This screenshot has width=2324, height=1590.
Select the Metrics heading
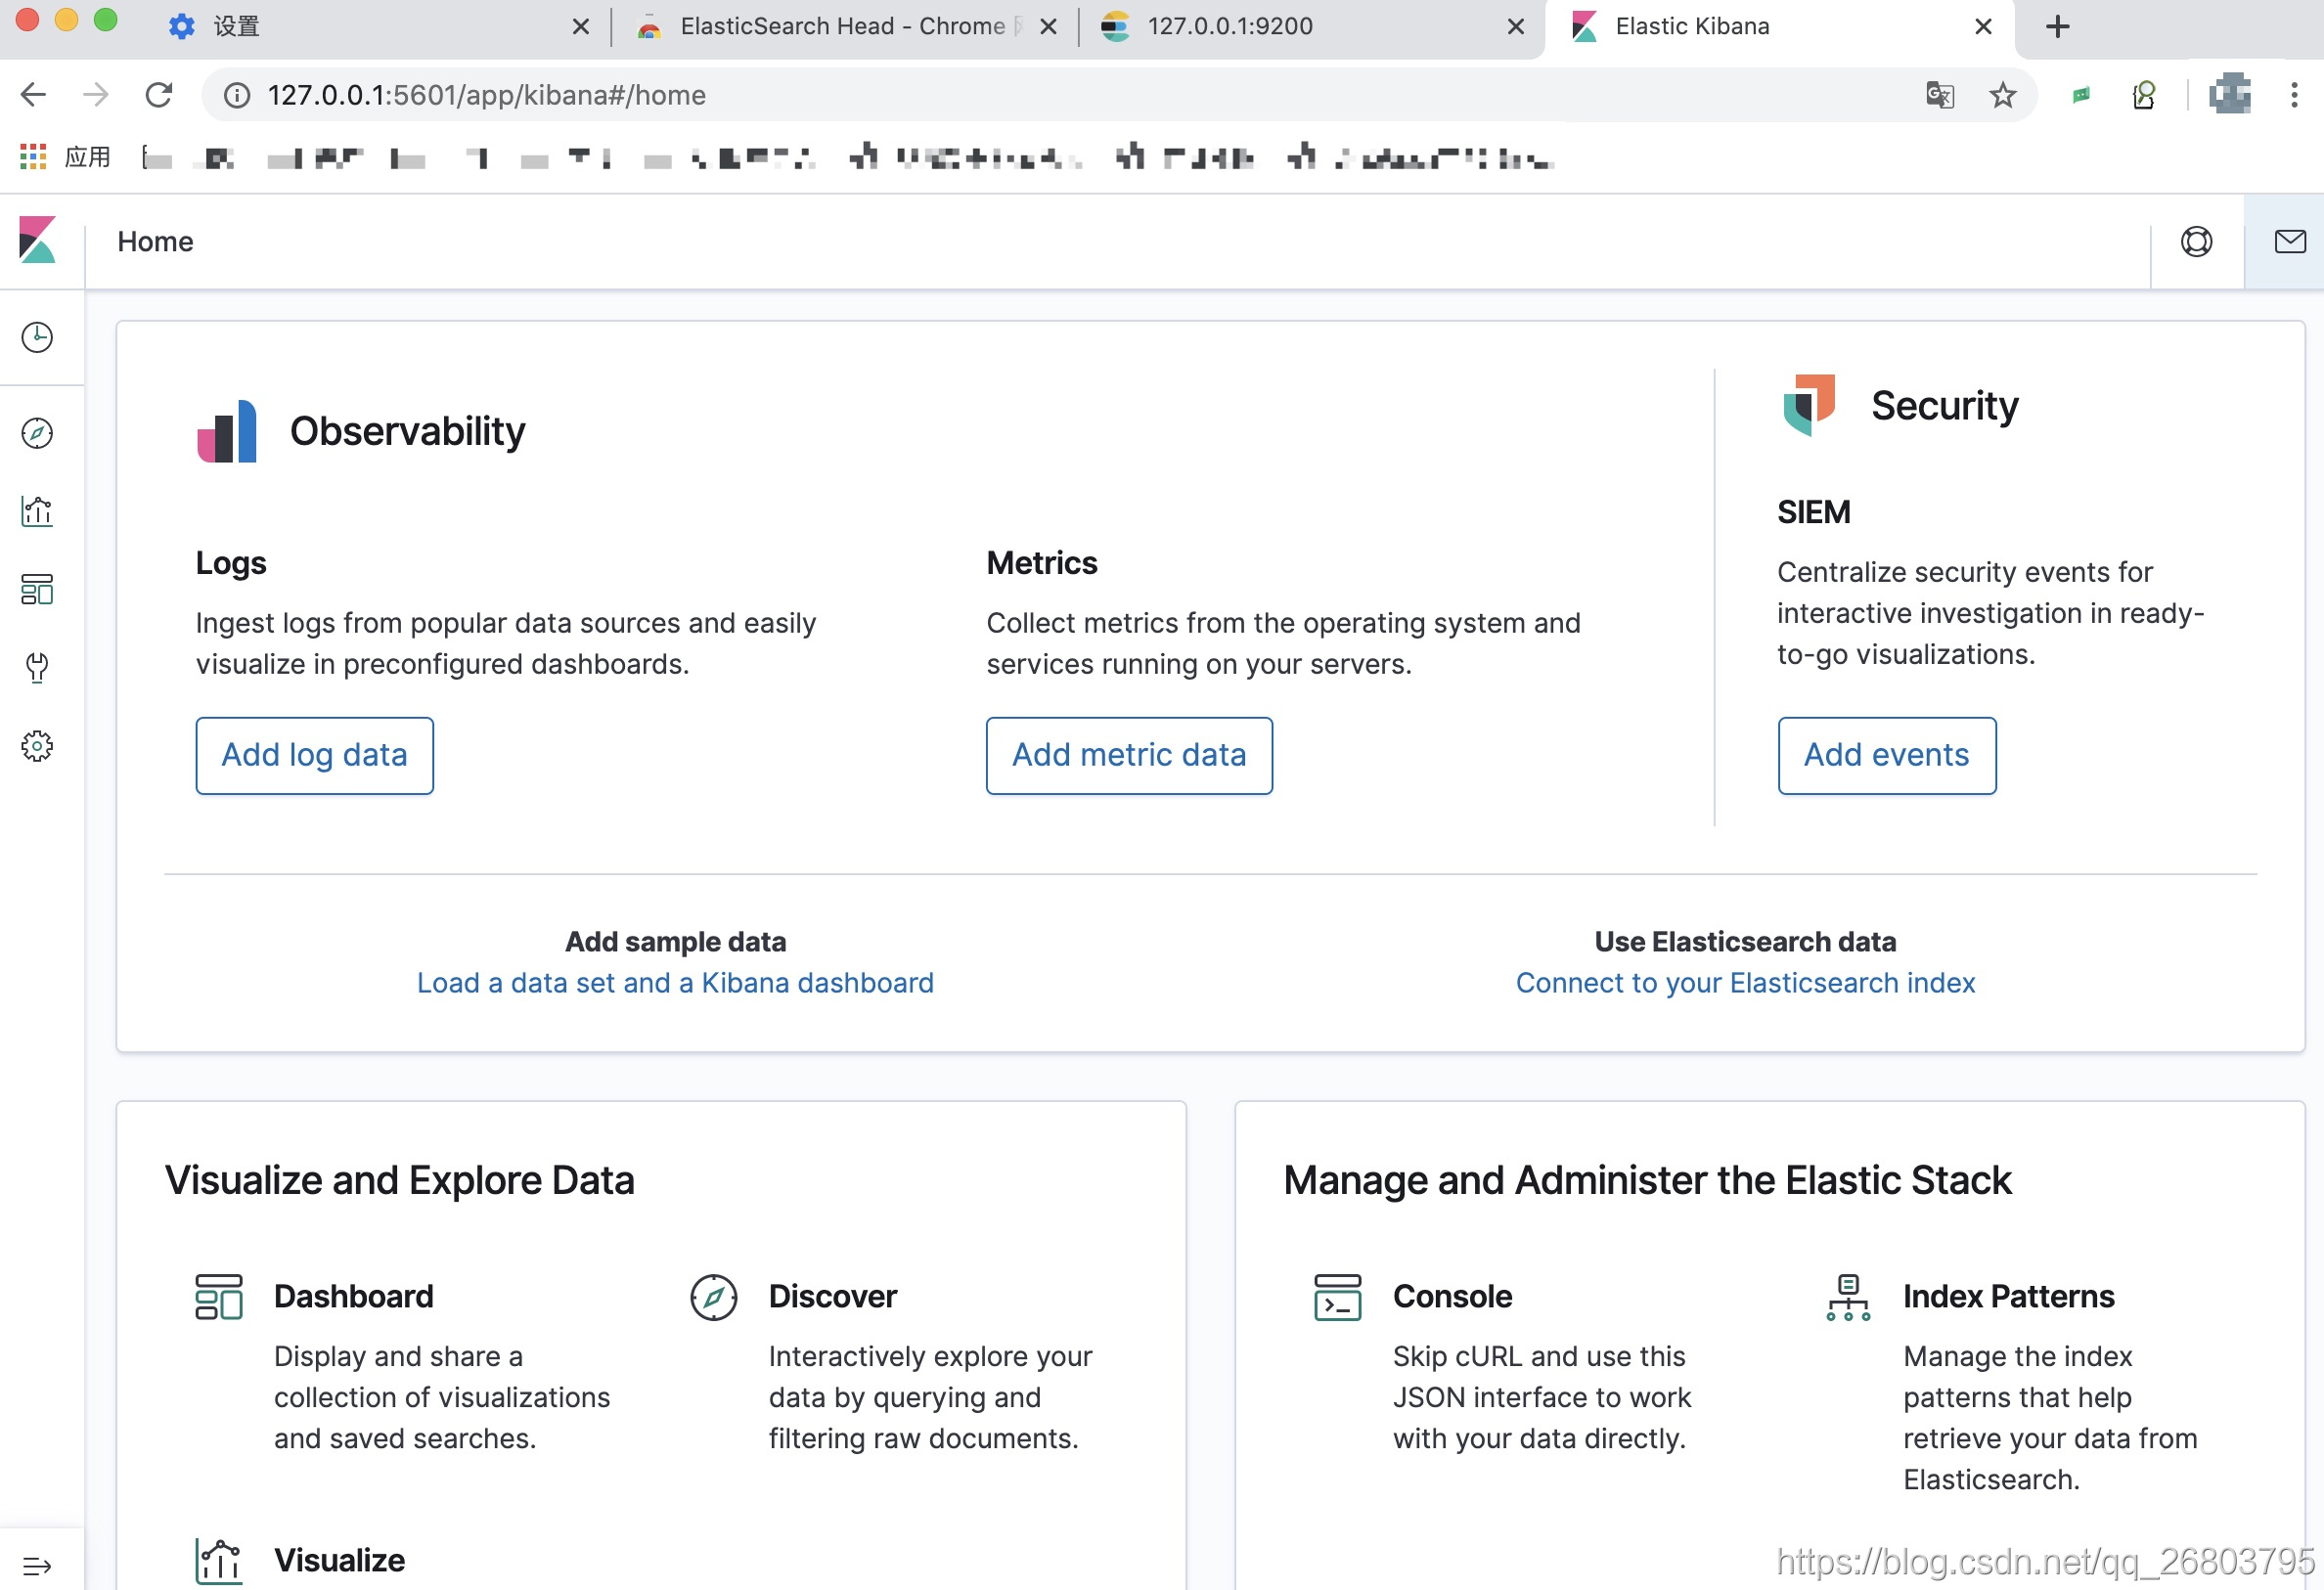1042,563
